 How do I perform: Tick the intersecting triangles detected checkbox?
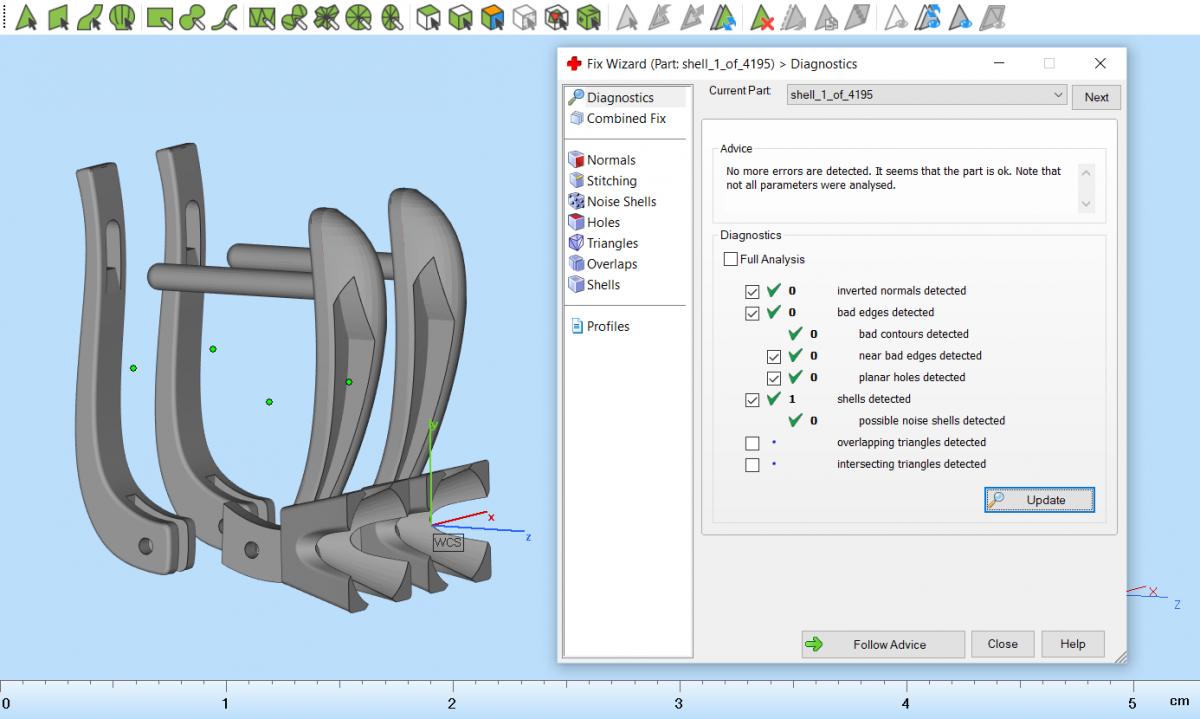click(752, 465)
